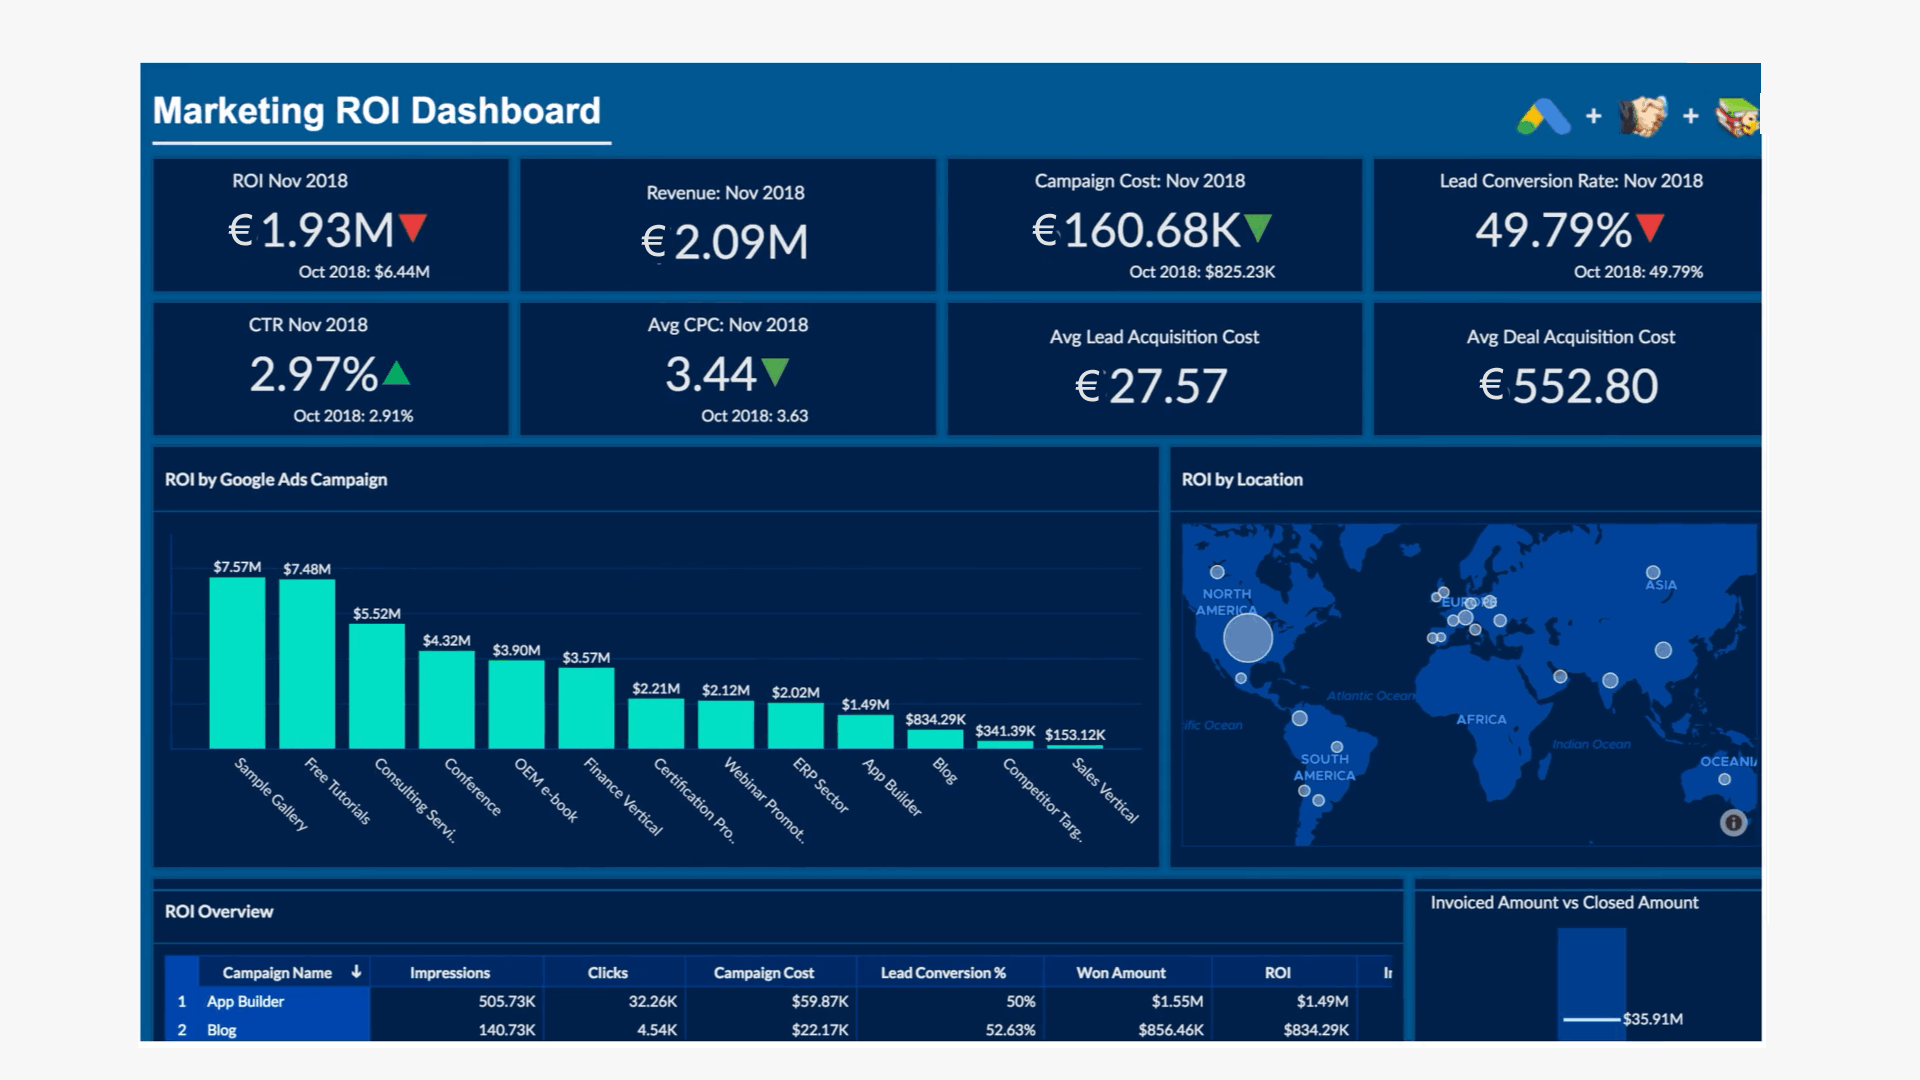Select the Consulting Services bar ($5.52M)
The height and width of the screenshot is (1080, 1920).
click(x=377, y=686)
